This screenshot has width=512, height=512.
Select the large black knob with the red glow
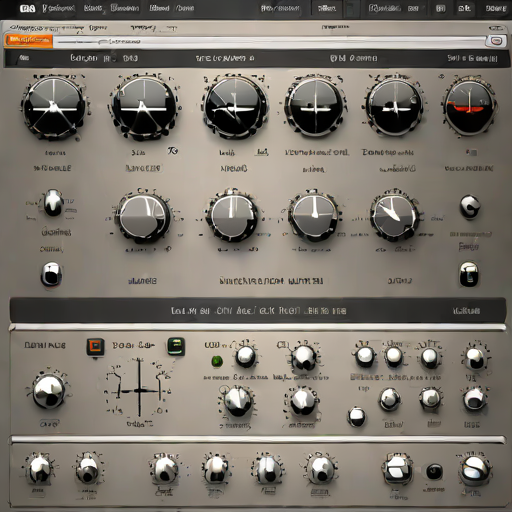point(469,106)
